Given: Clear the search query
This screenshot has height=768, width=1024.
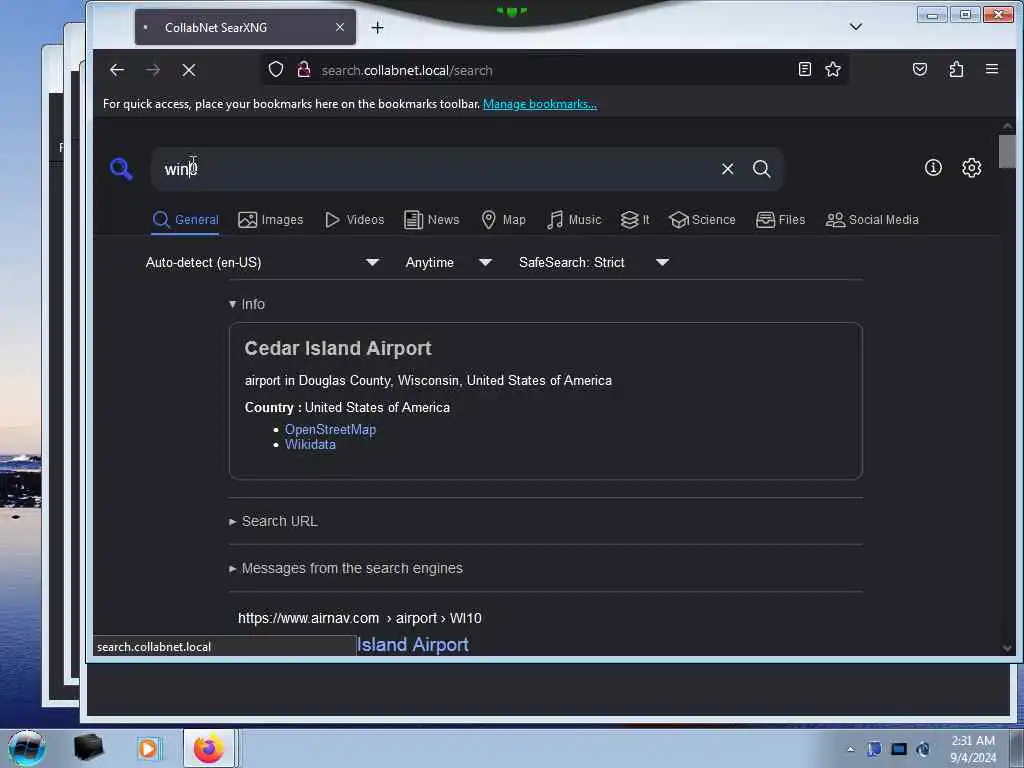Looking at the screenshot, I should pyautogui.click(x=728, y=169).
